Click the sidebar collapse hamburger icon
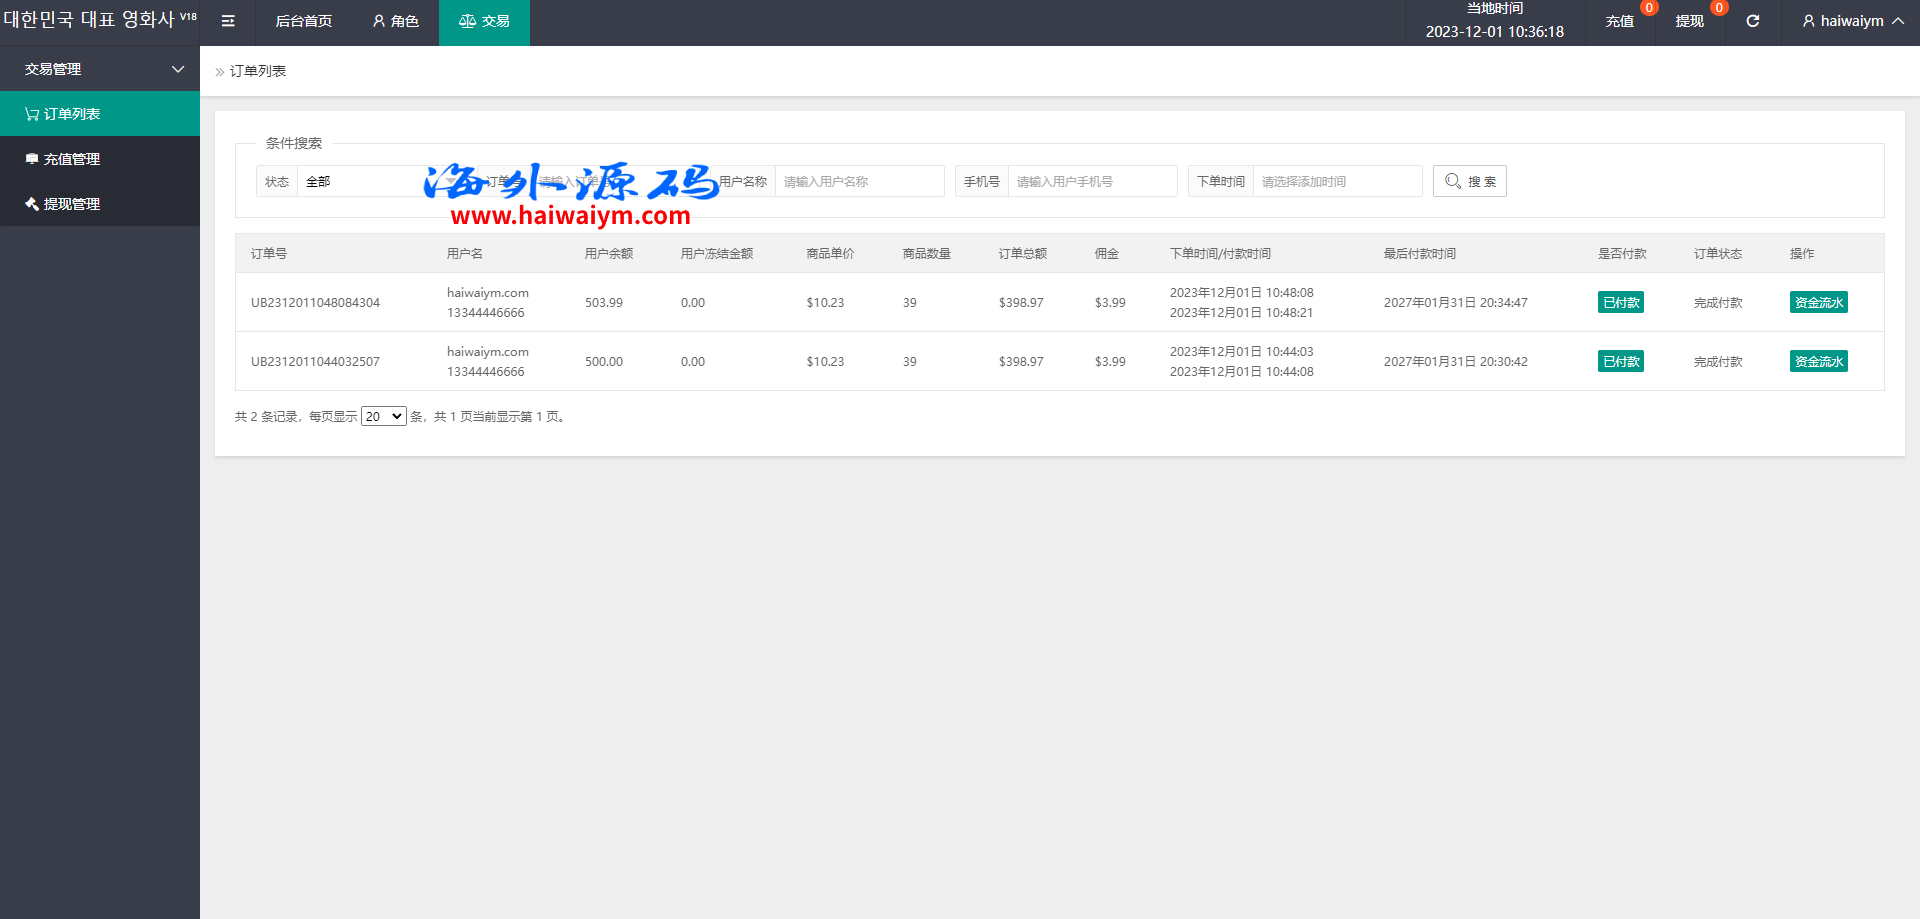Image resolution: width=1920 pixels, height=919 pixels. coord(228,21)
